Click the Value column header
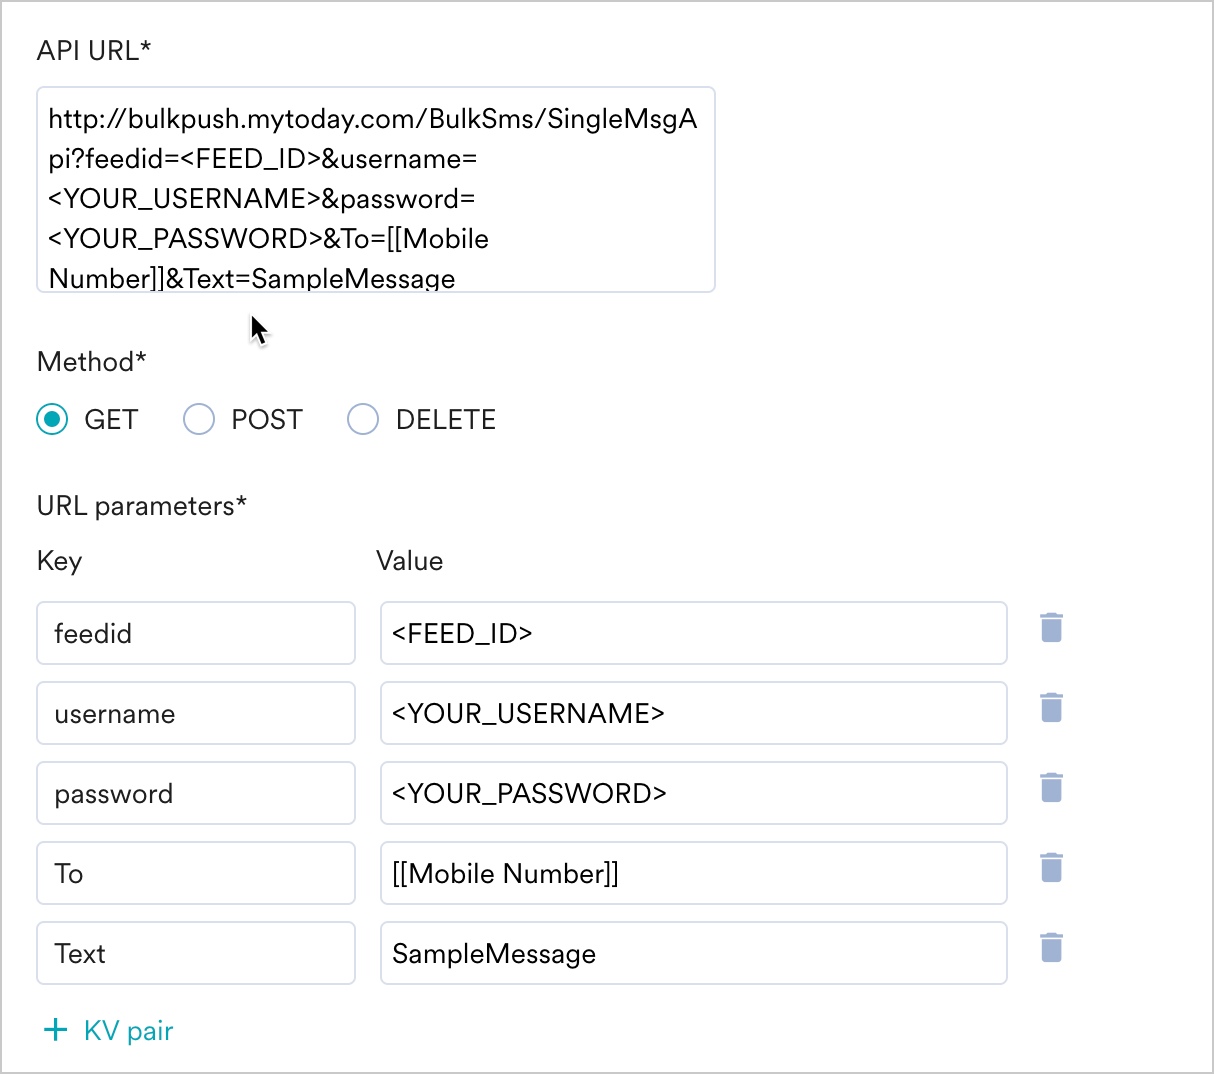The width and height of the screenshot is (1214, 1074). coord(409,561)
